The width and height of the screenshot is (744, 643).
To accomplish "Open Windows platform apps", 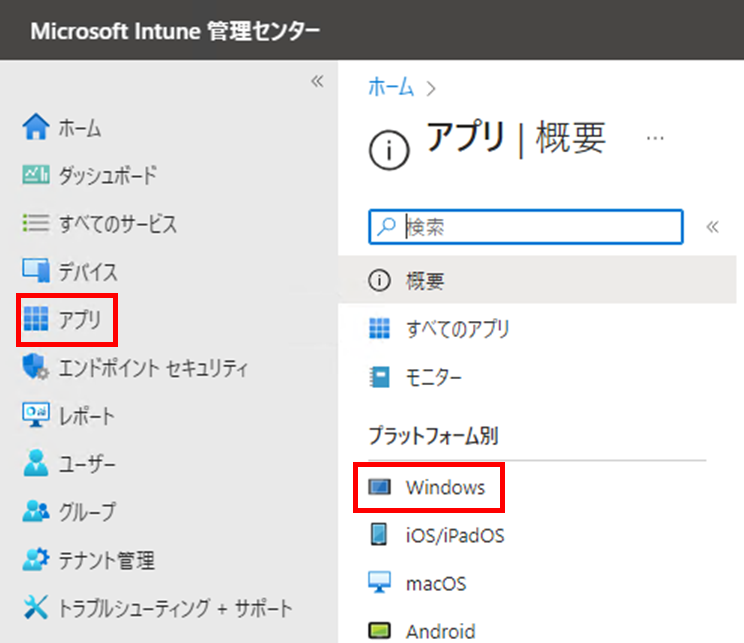I will click(x=428, y=487).
